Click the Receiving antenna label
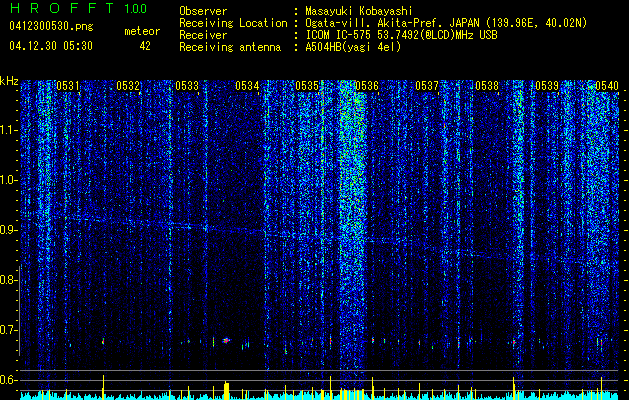 [x=230, y=47]
